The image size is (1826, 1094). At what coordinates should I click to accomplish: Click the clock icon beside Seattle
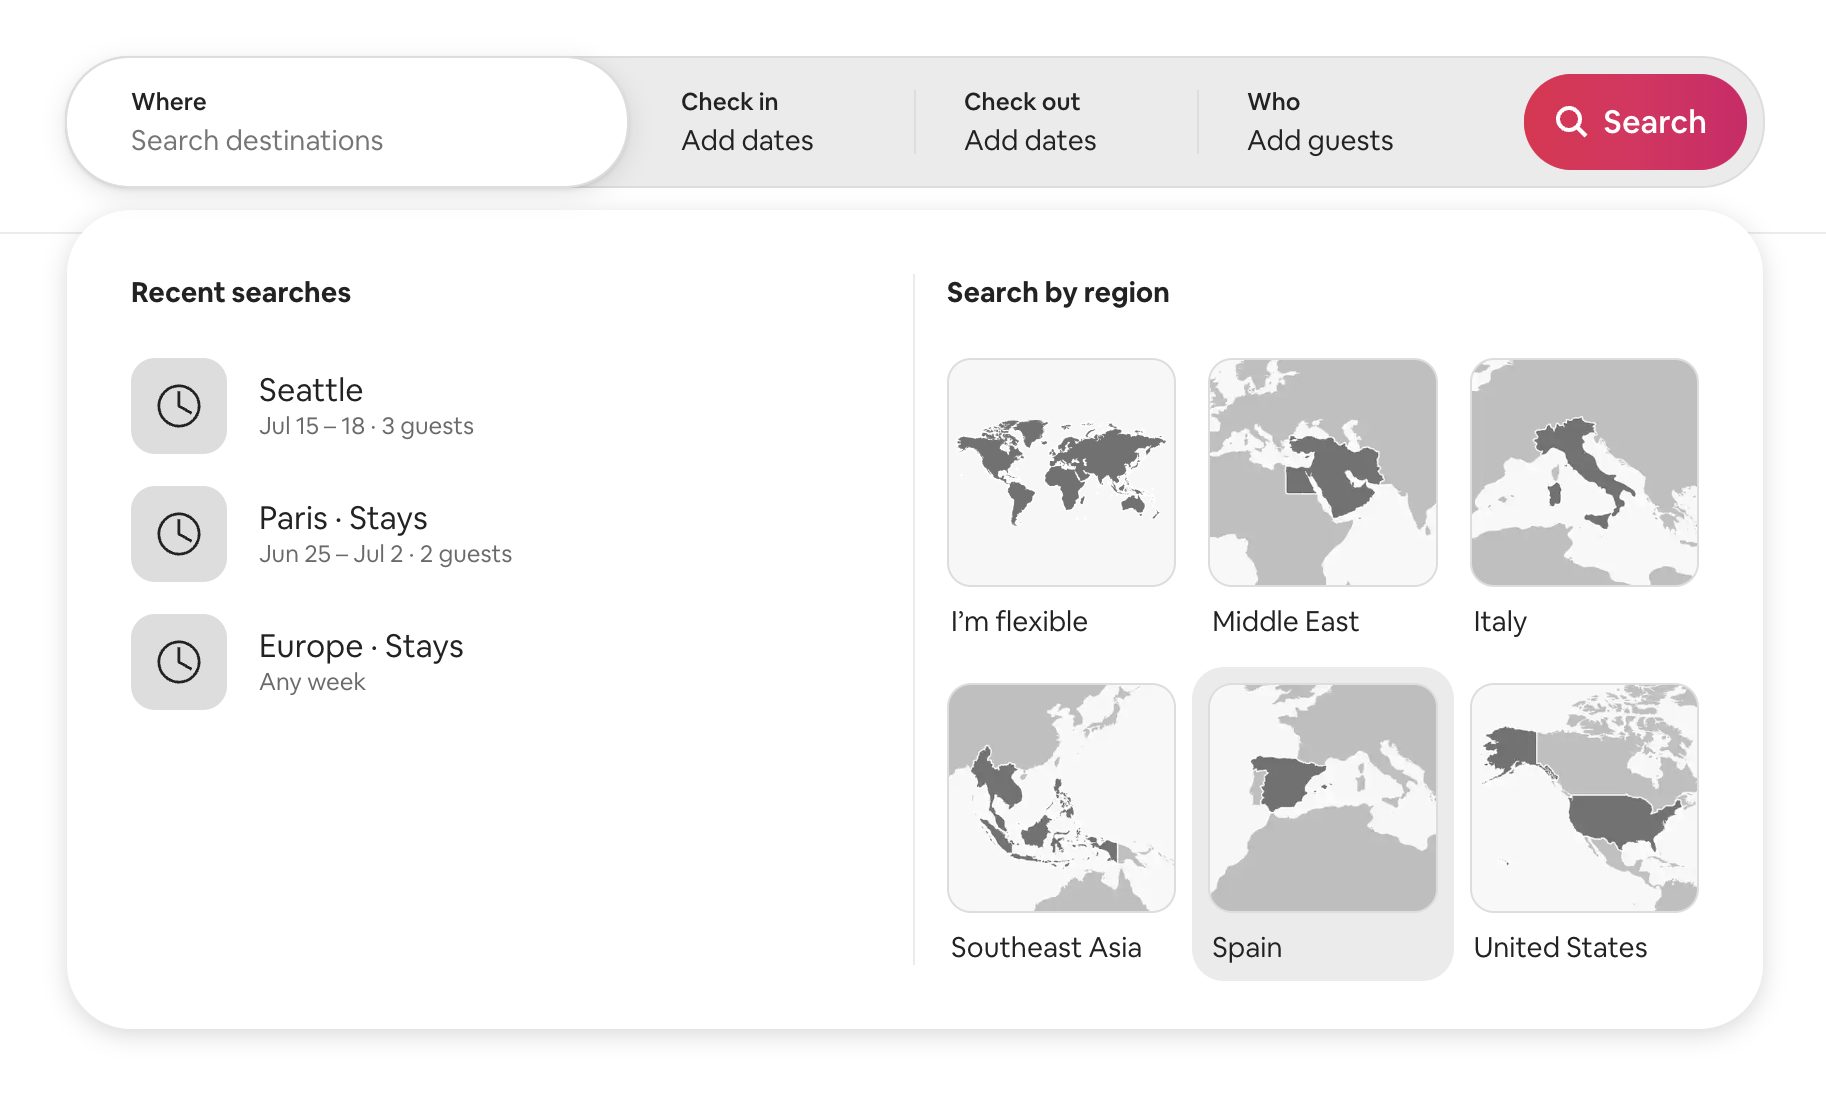click(179, 406)
